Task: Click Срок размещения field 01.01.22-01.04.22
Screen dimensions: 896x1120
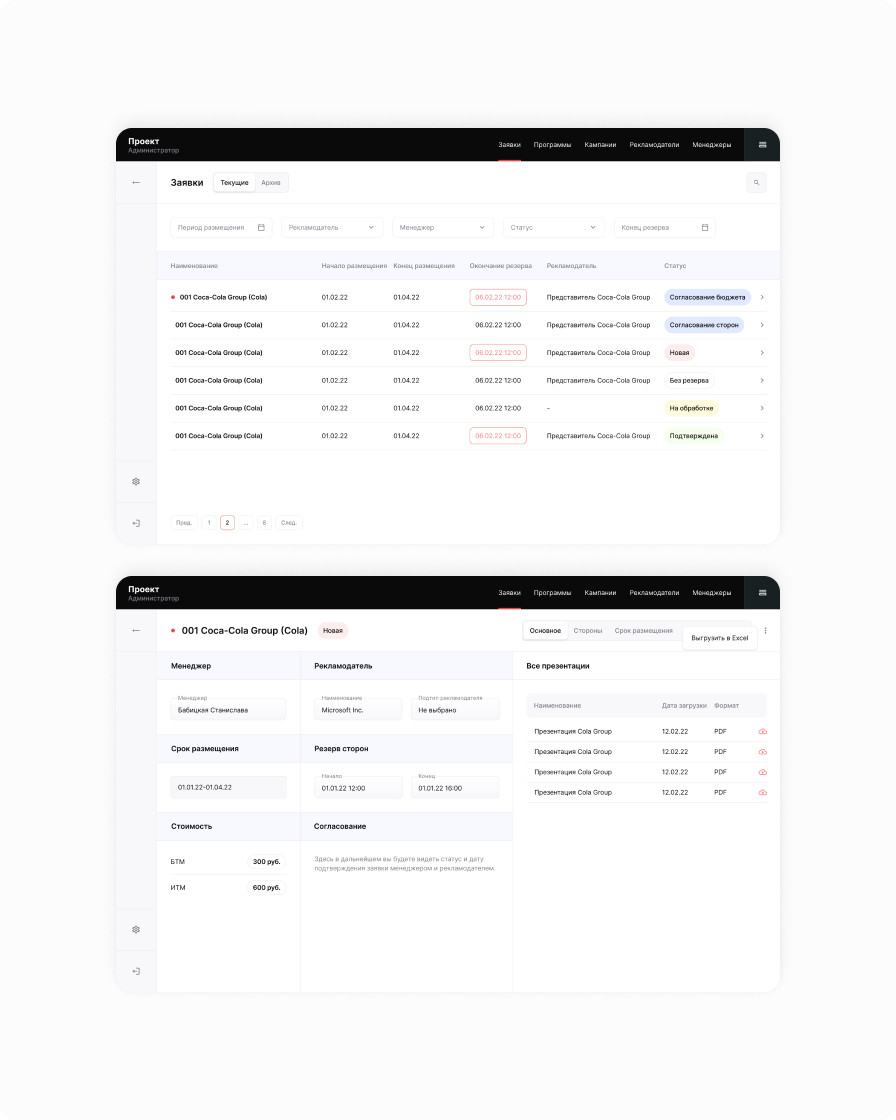Action: click(x=229, y=787)
